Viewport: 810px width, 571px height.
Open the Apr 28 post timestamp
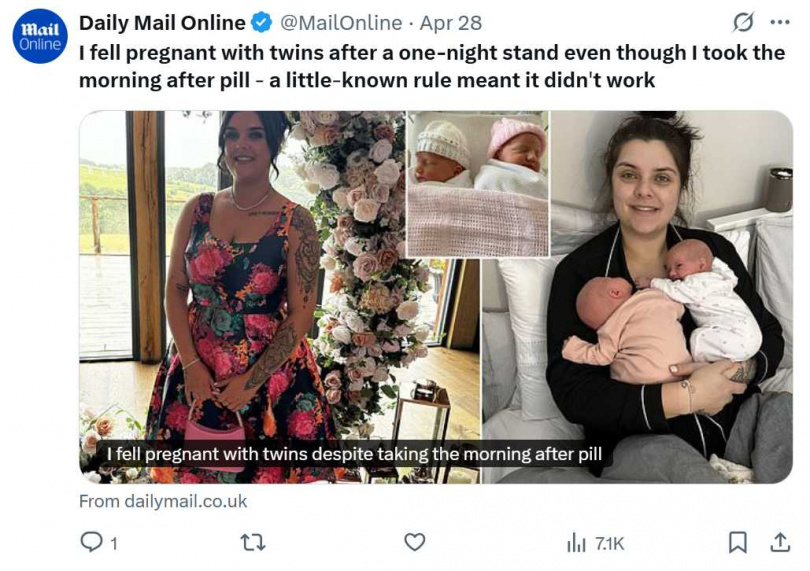pos(451,22)
